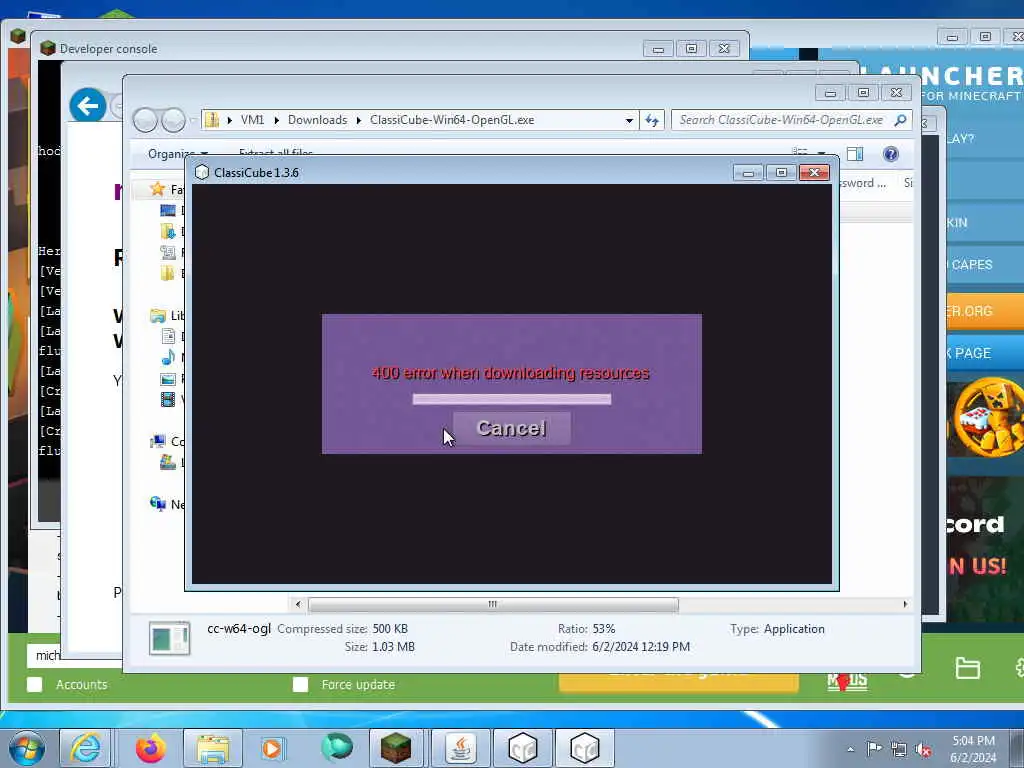Open the Organize menu in Explorer
Viewport: 1024px width, 768px height.
pyautogui.click(x=178, y=154)
